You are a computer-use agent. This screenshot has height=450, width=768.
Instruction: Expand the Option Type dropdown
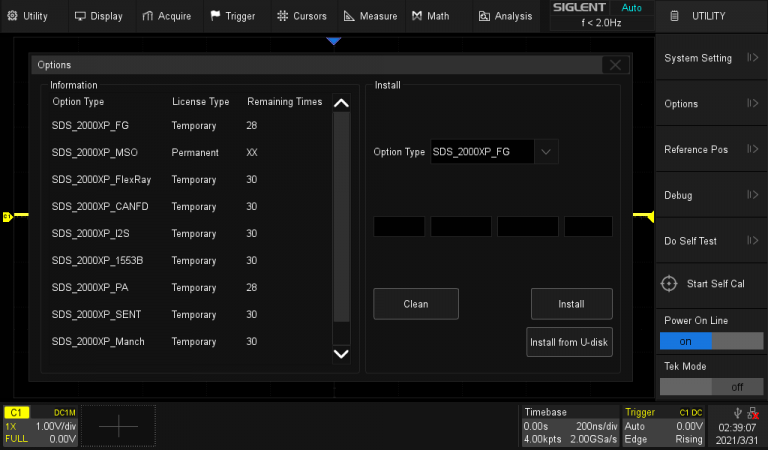click(546, 152)
